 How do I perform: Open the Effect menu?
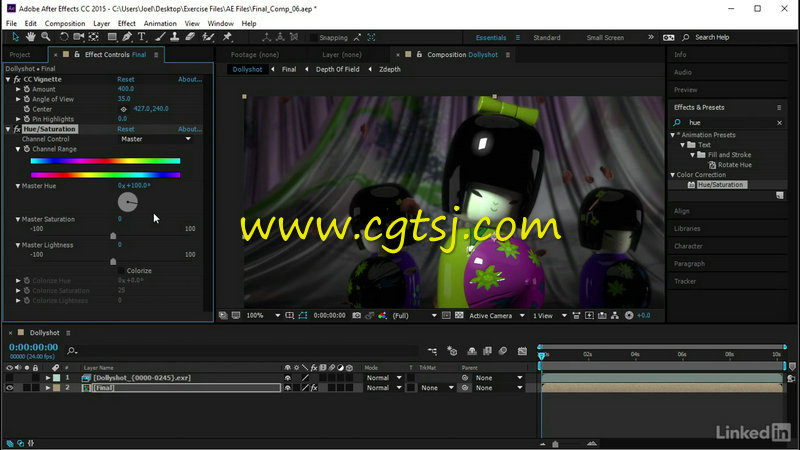127,23
